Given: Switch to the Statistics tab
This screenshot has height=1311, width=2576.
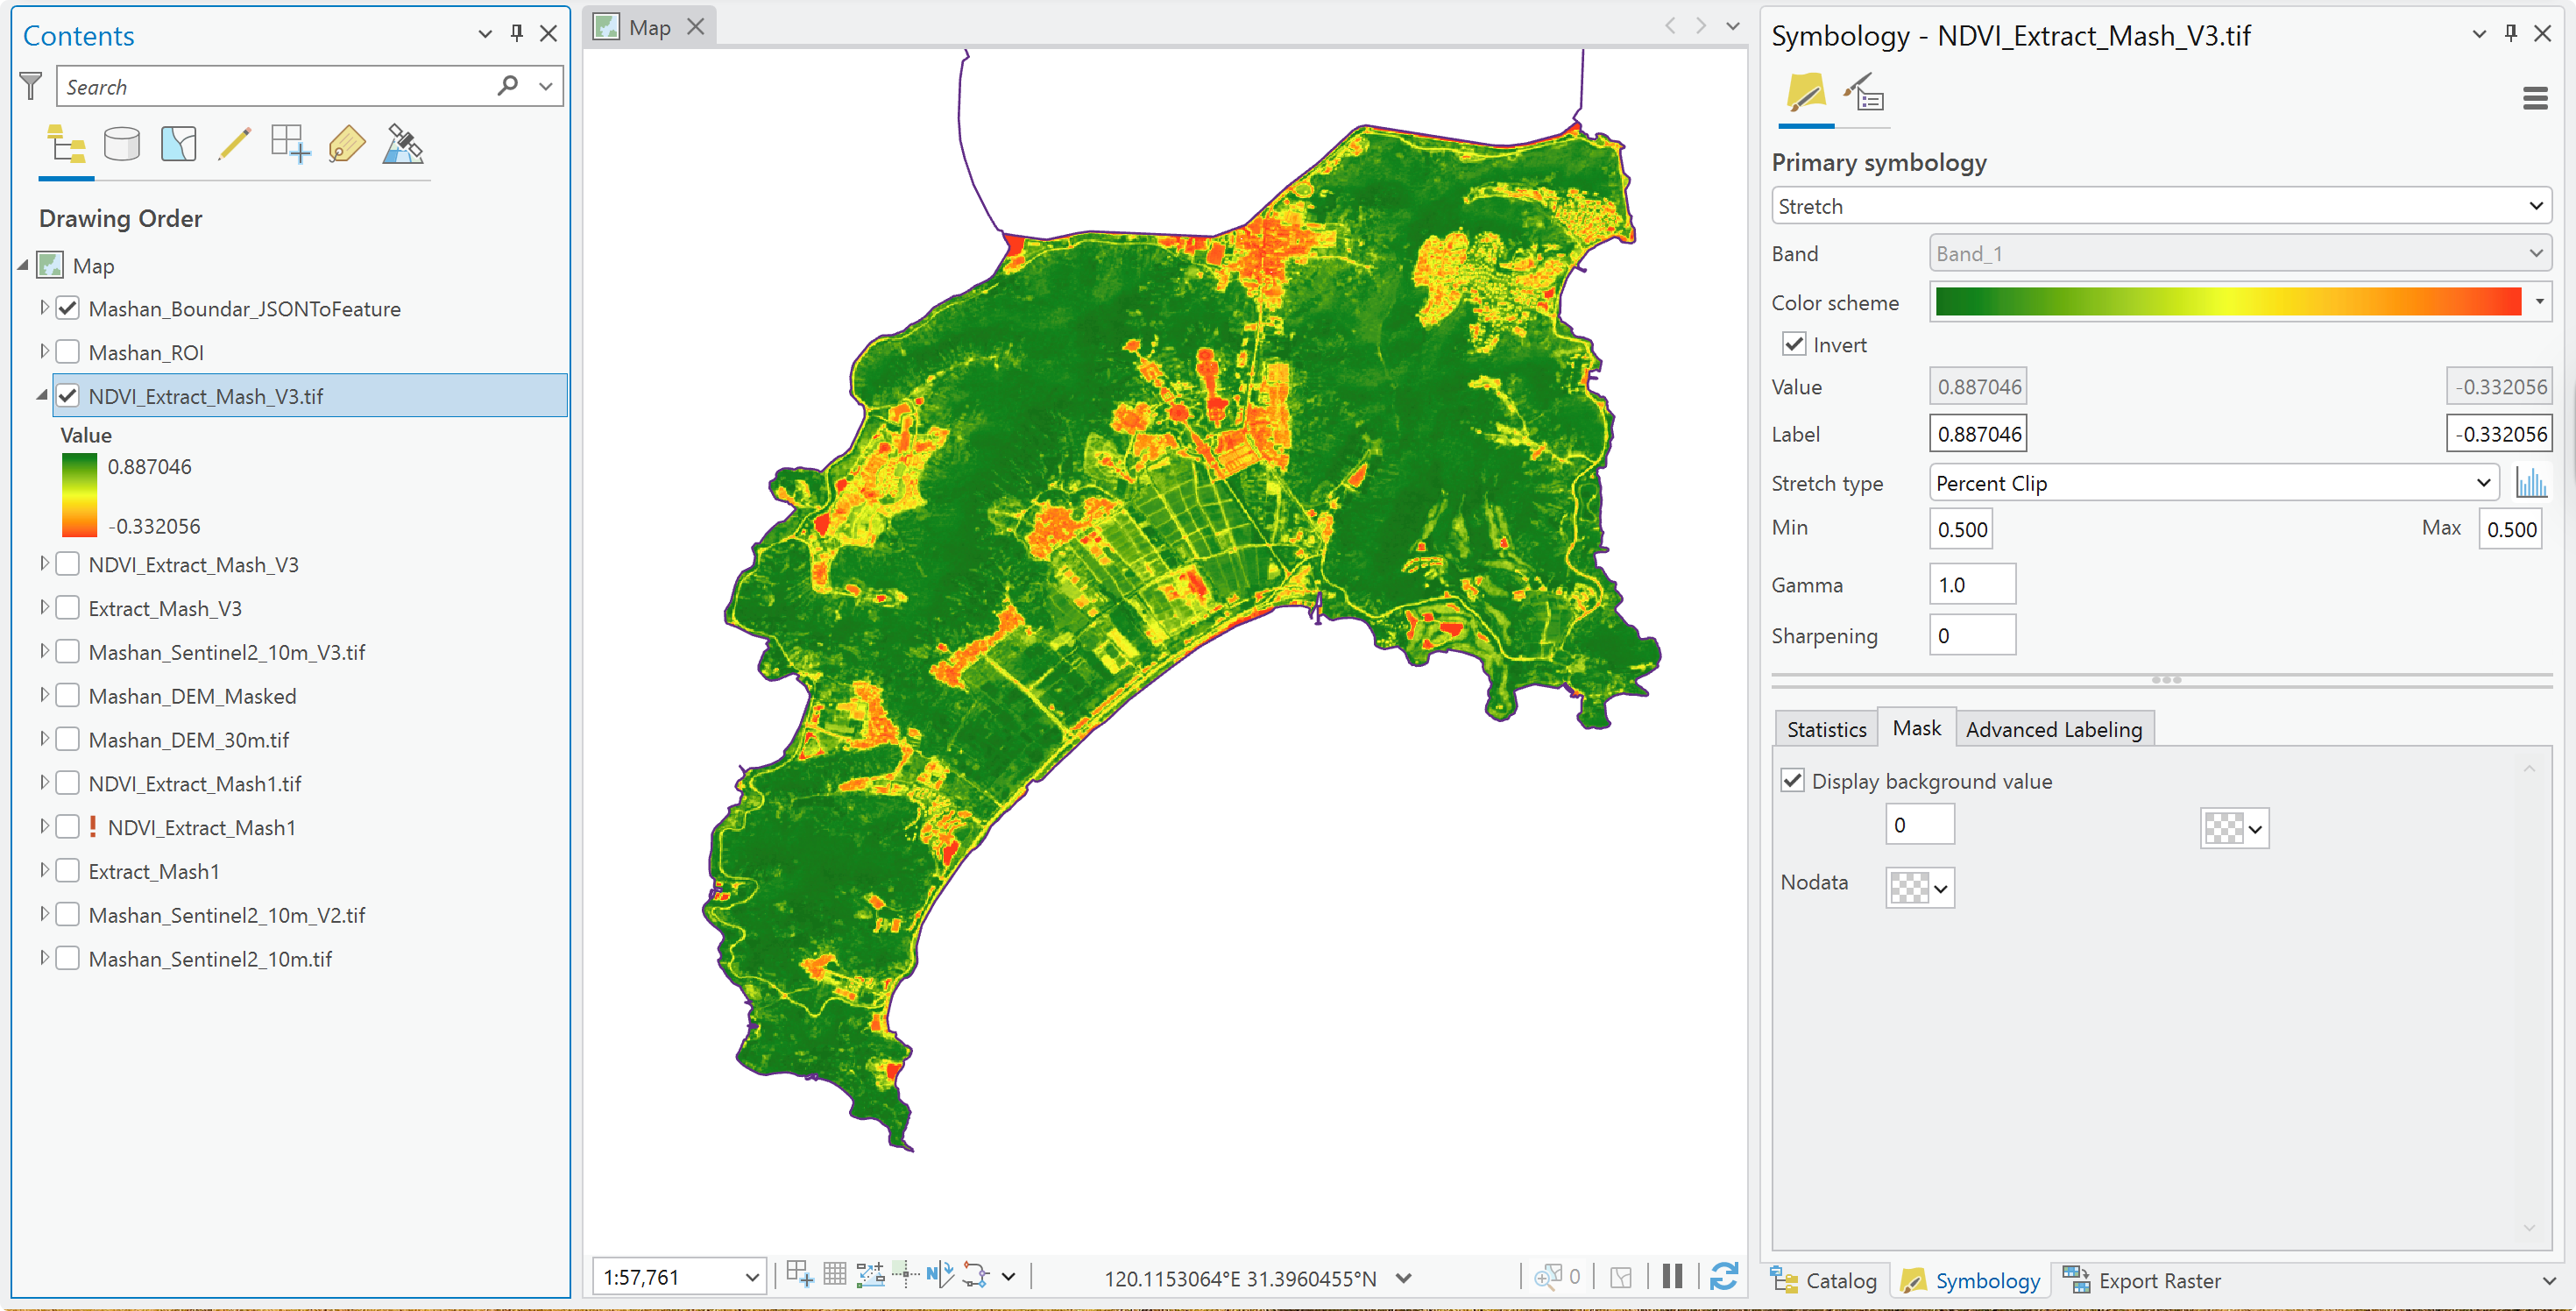Looking at the screenshot, I should pyautogui.click(x=1826, y=729).
